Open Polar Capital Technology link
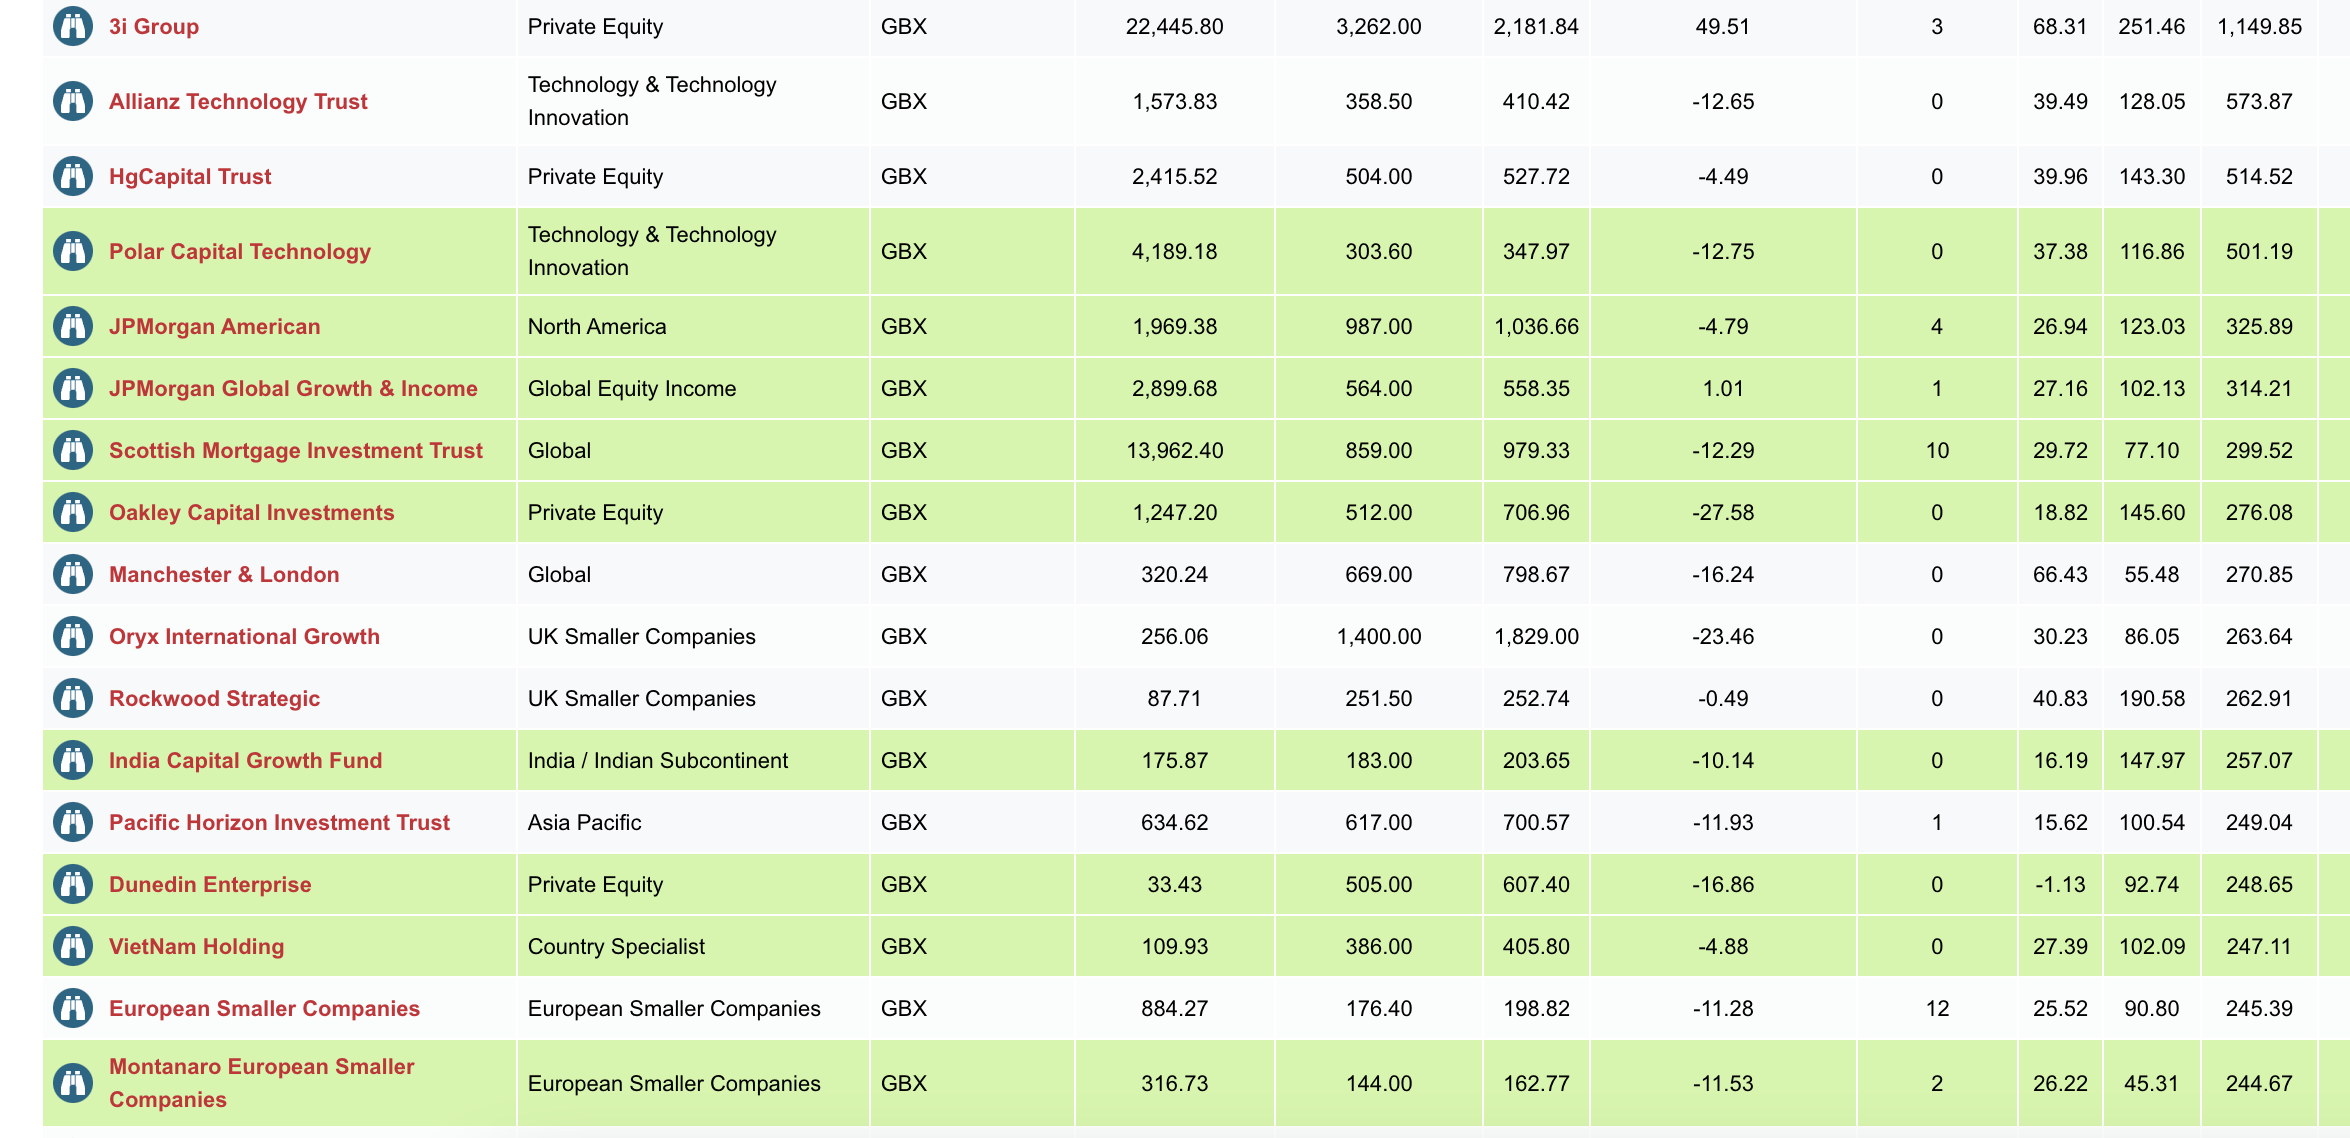2350x1138 pixels. click(240, 251)
